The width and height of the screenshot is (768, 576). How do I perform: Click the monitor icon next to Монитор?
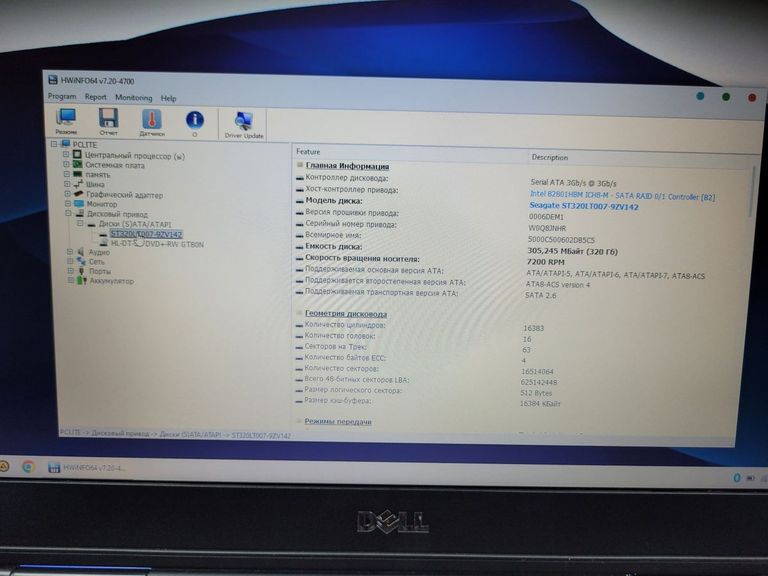click(79, 203)
